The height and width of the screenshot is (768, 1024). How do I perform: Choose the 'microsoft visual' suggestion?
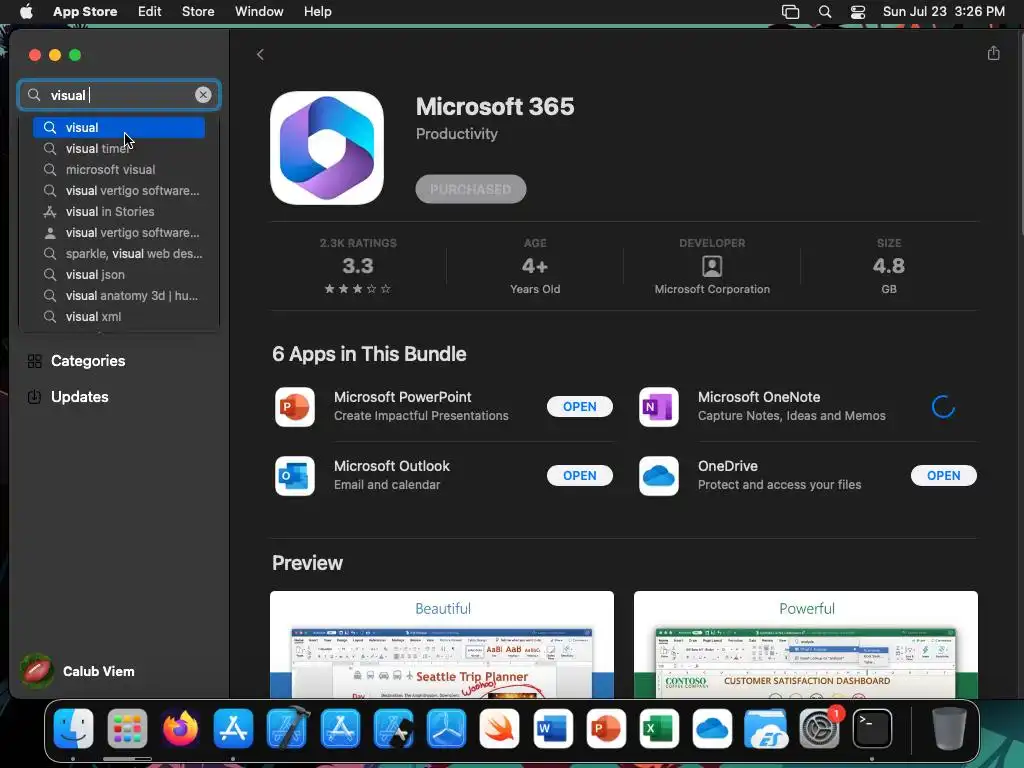[x=119, y=169]
